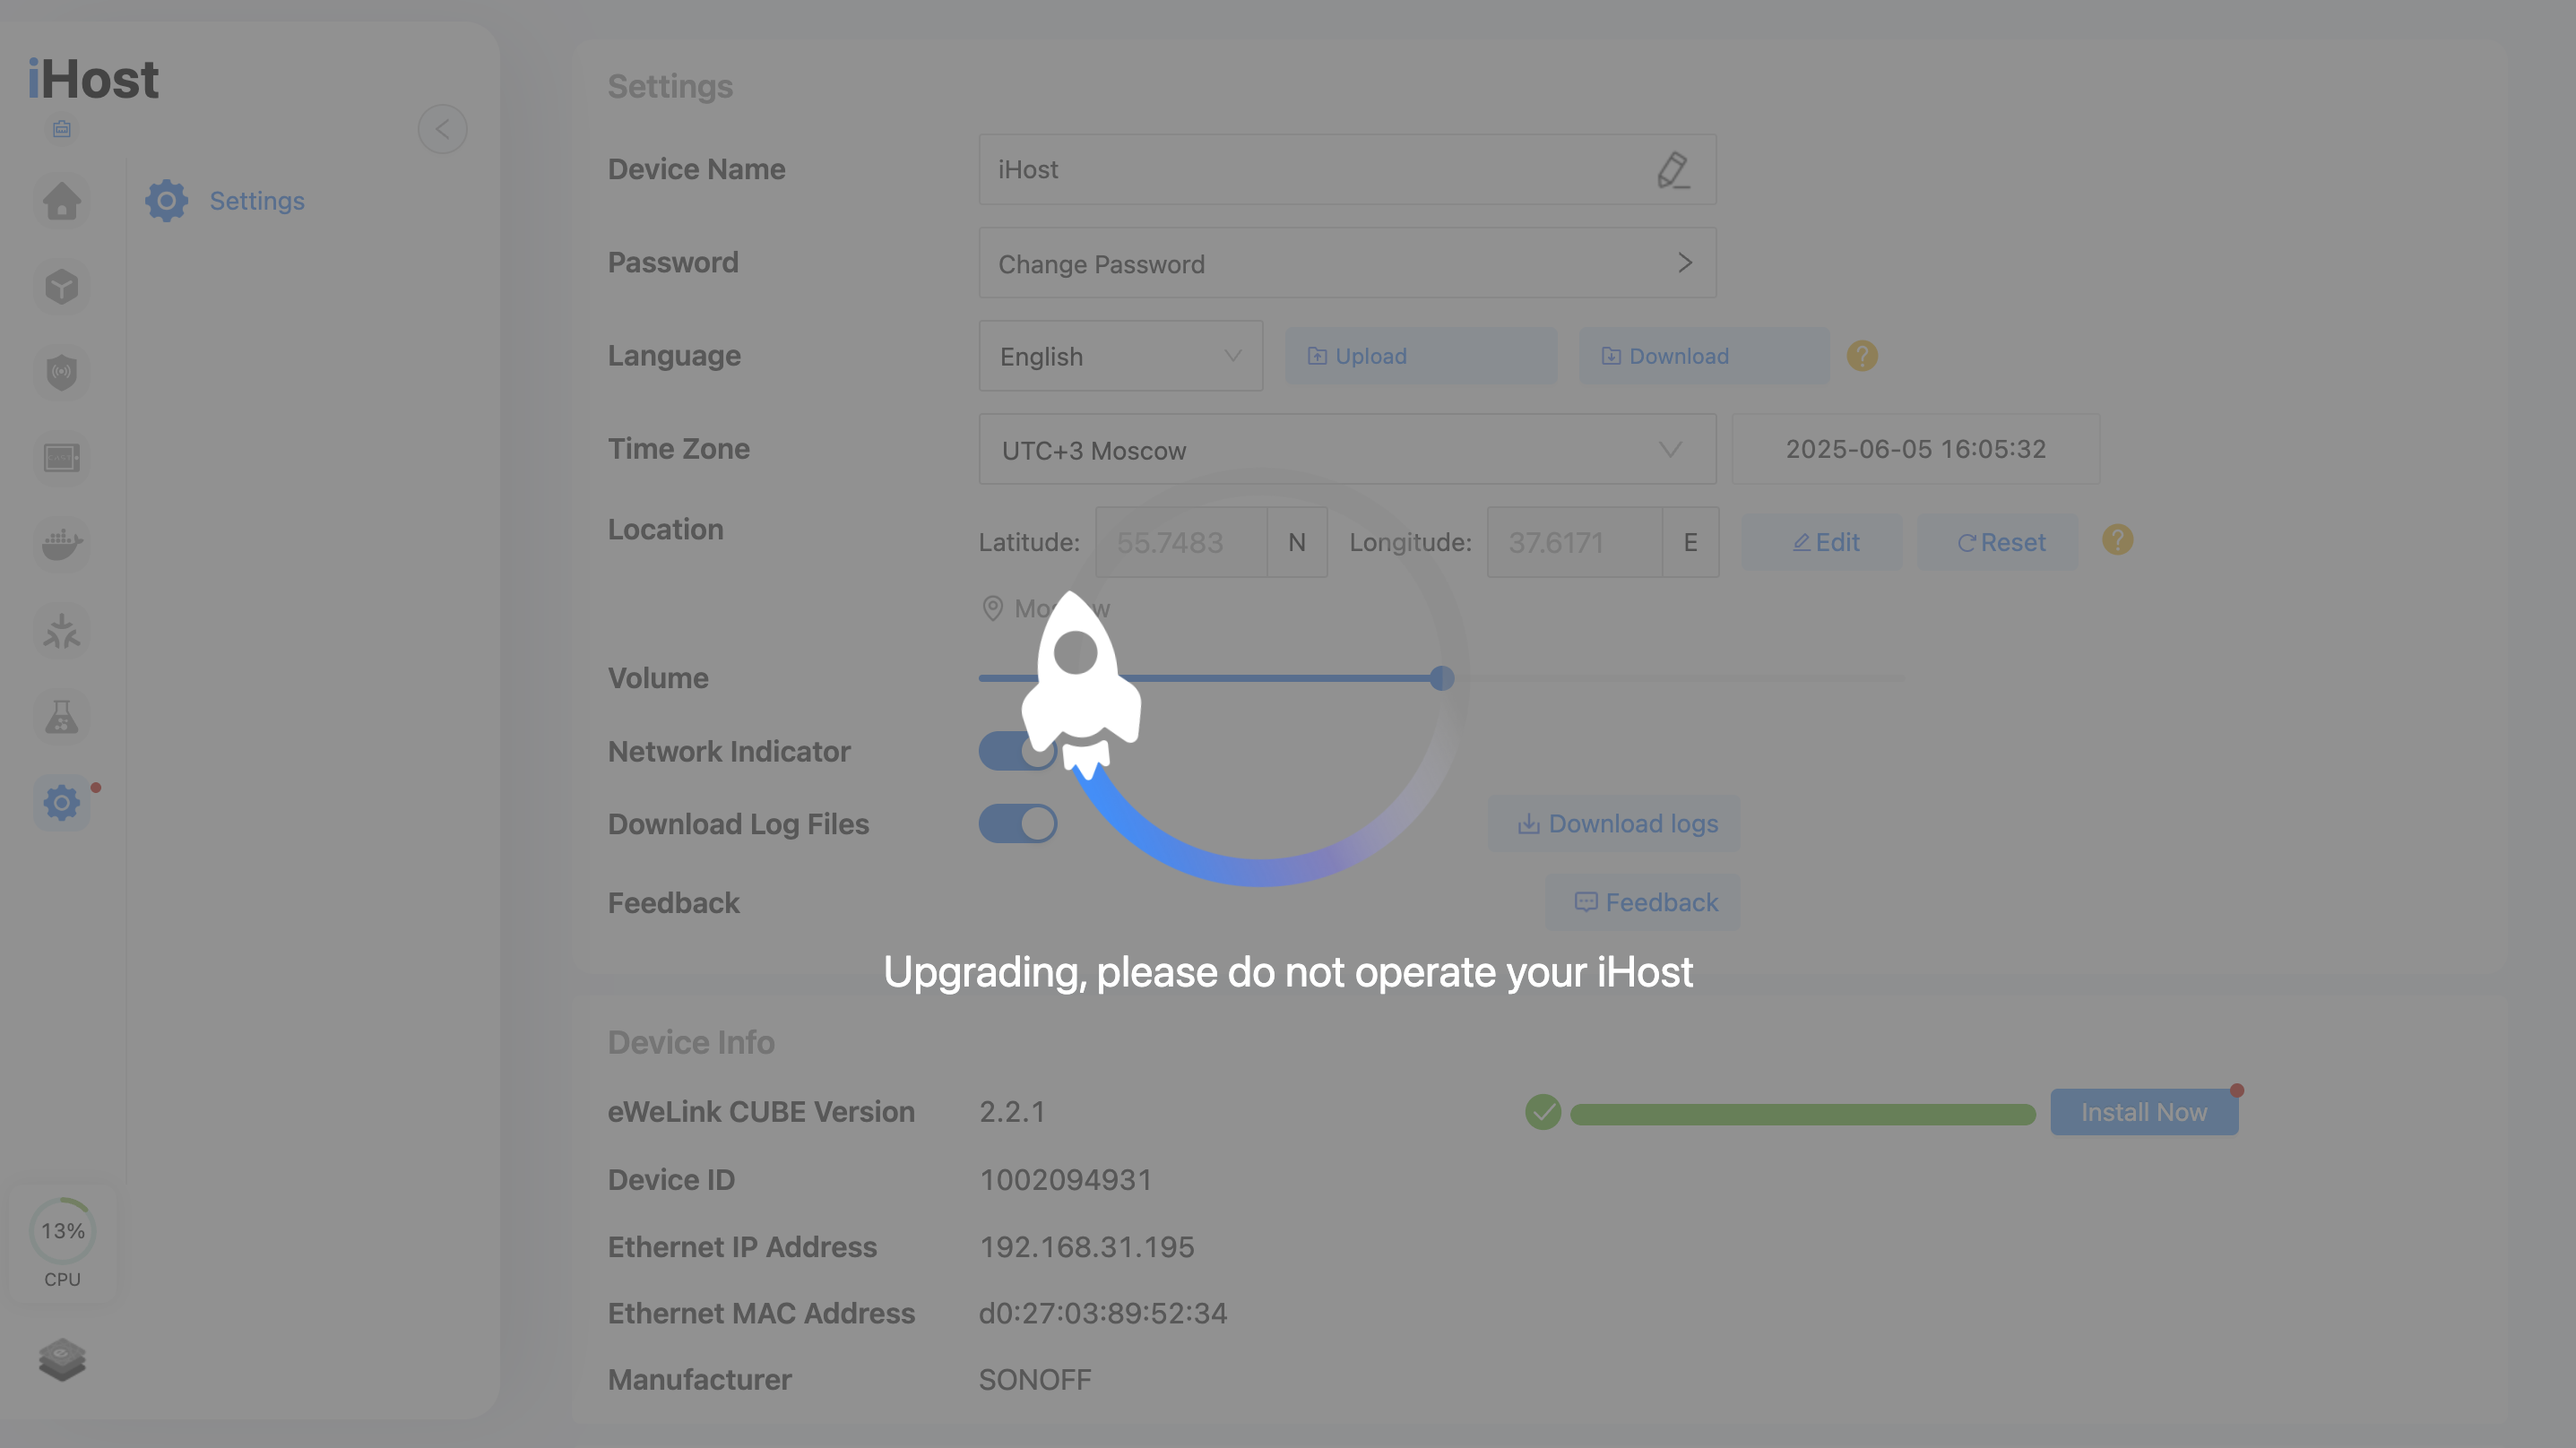Image resolution: width=2576 pixels, height=1448 pixels.
Task: Click the Device ID value 1002094931
Action: click(1066, 1180)
